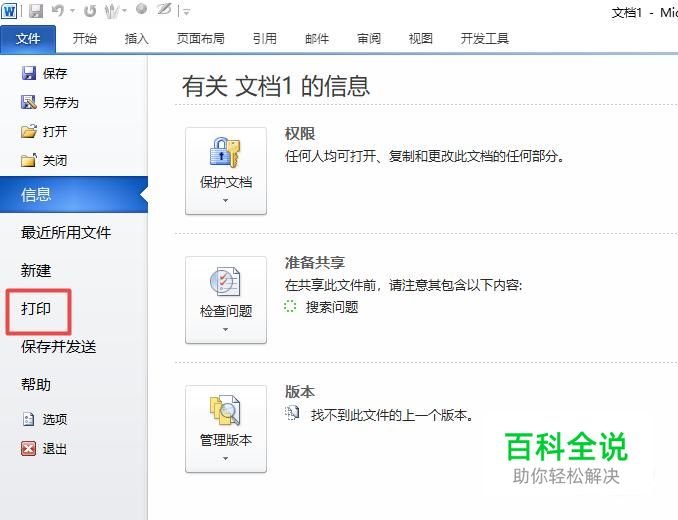
Task: Open the 开发工具 ribbon tab
Action: [485, 39]
